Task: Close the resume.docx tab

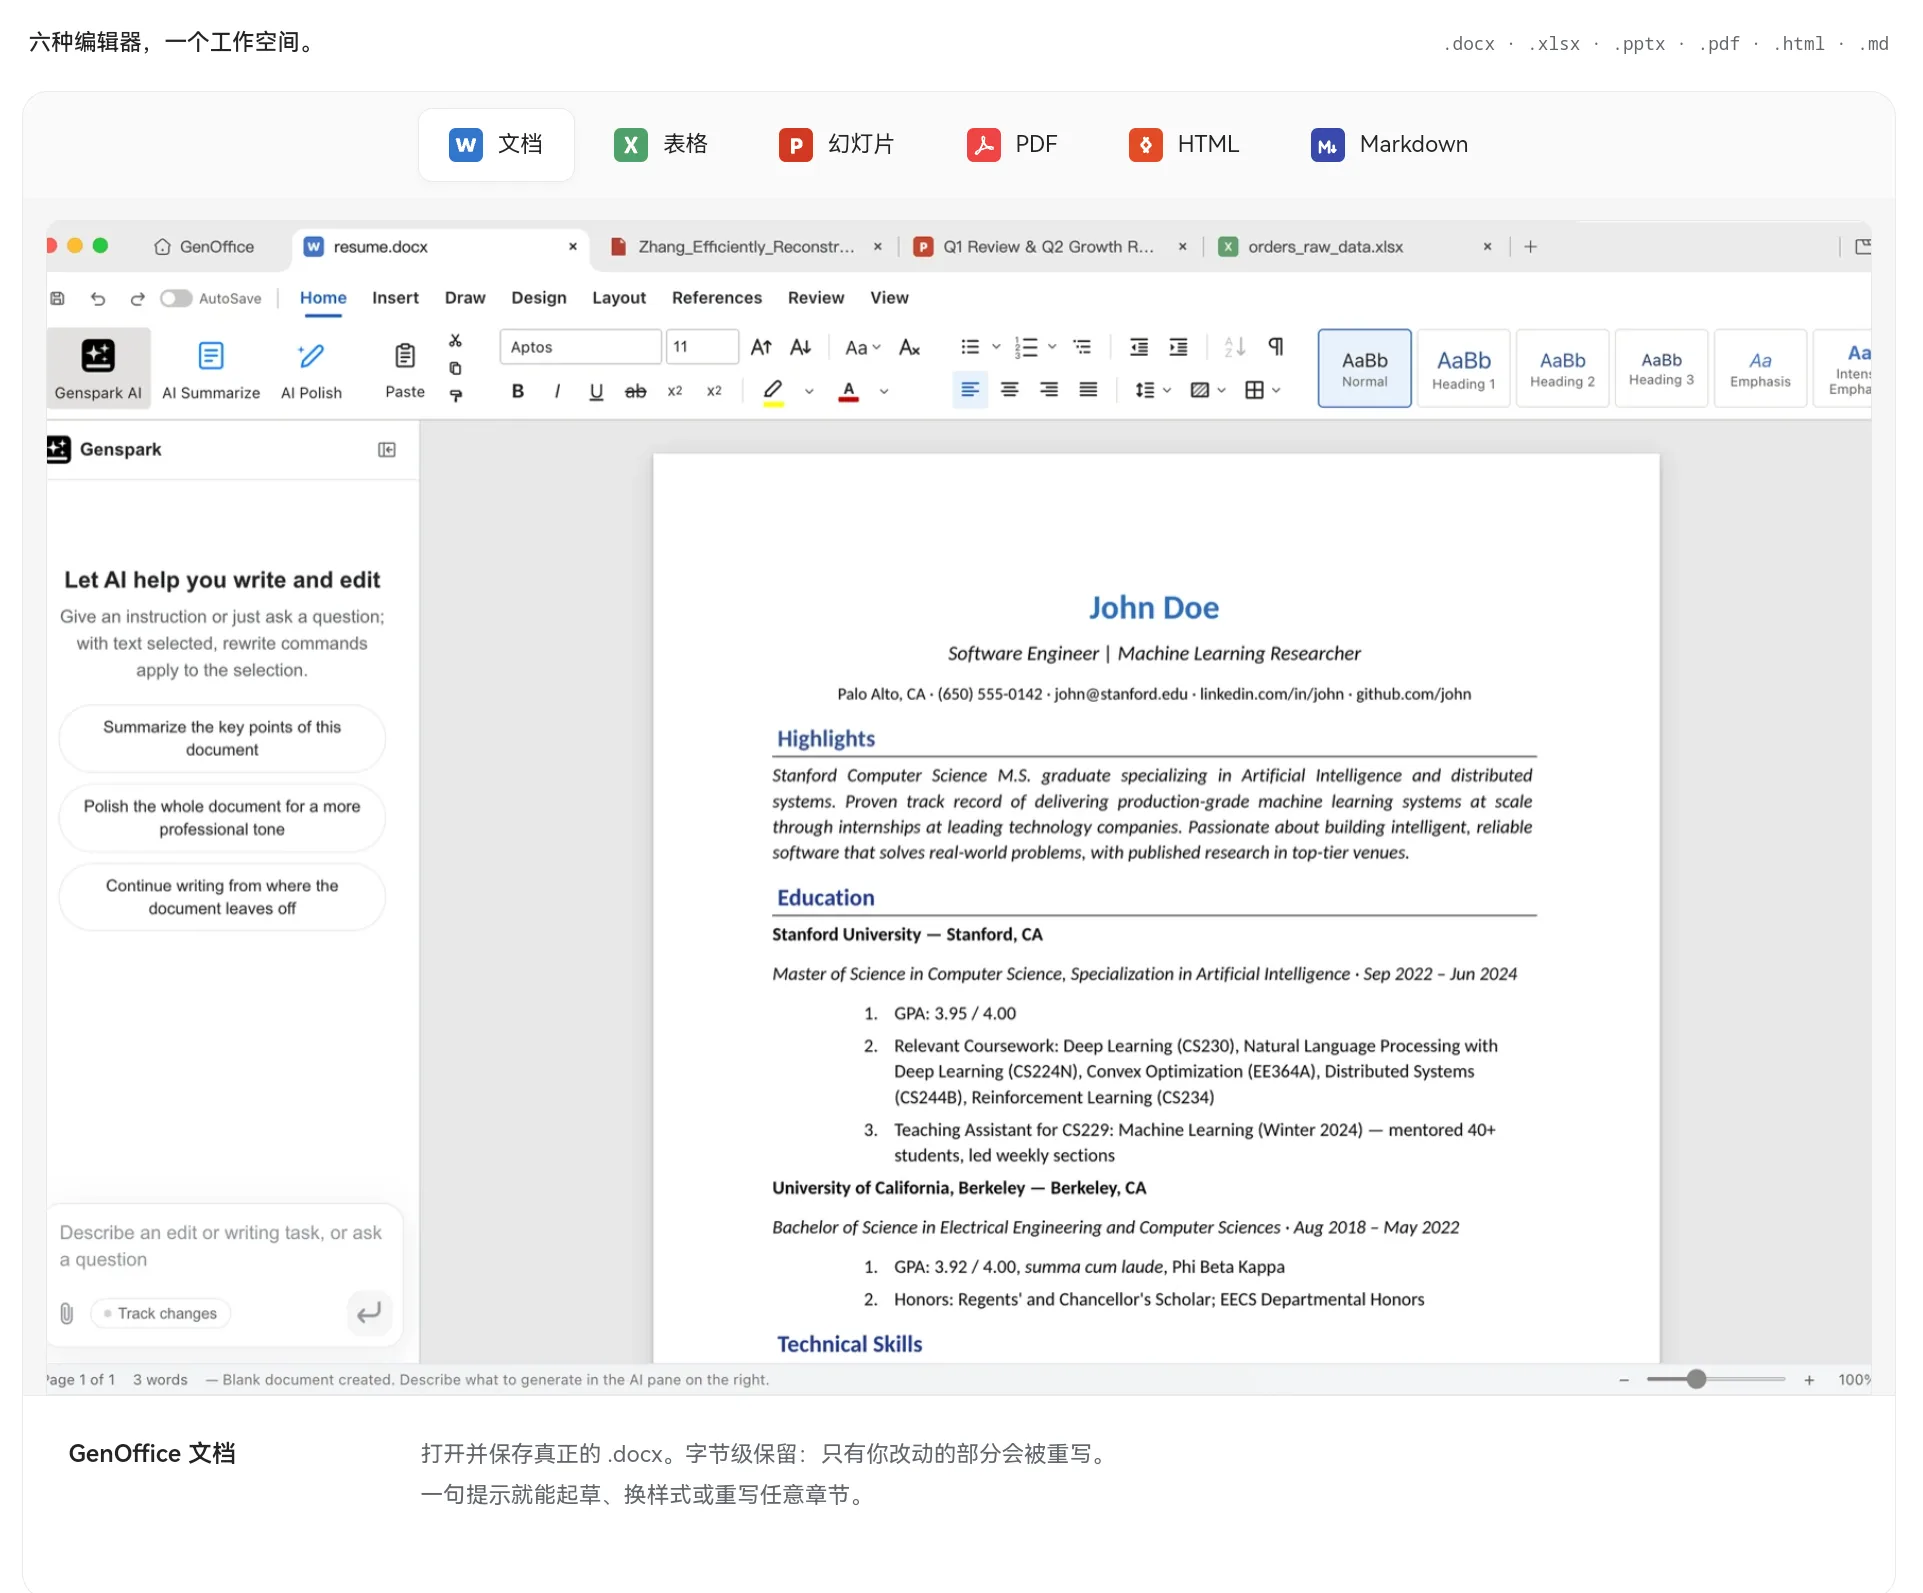Action: [573, 247]
